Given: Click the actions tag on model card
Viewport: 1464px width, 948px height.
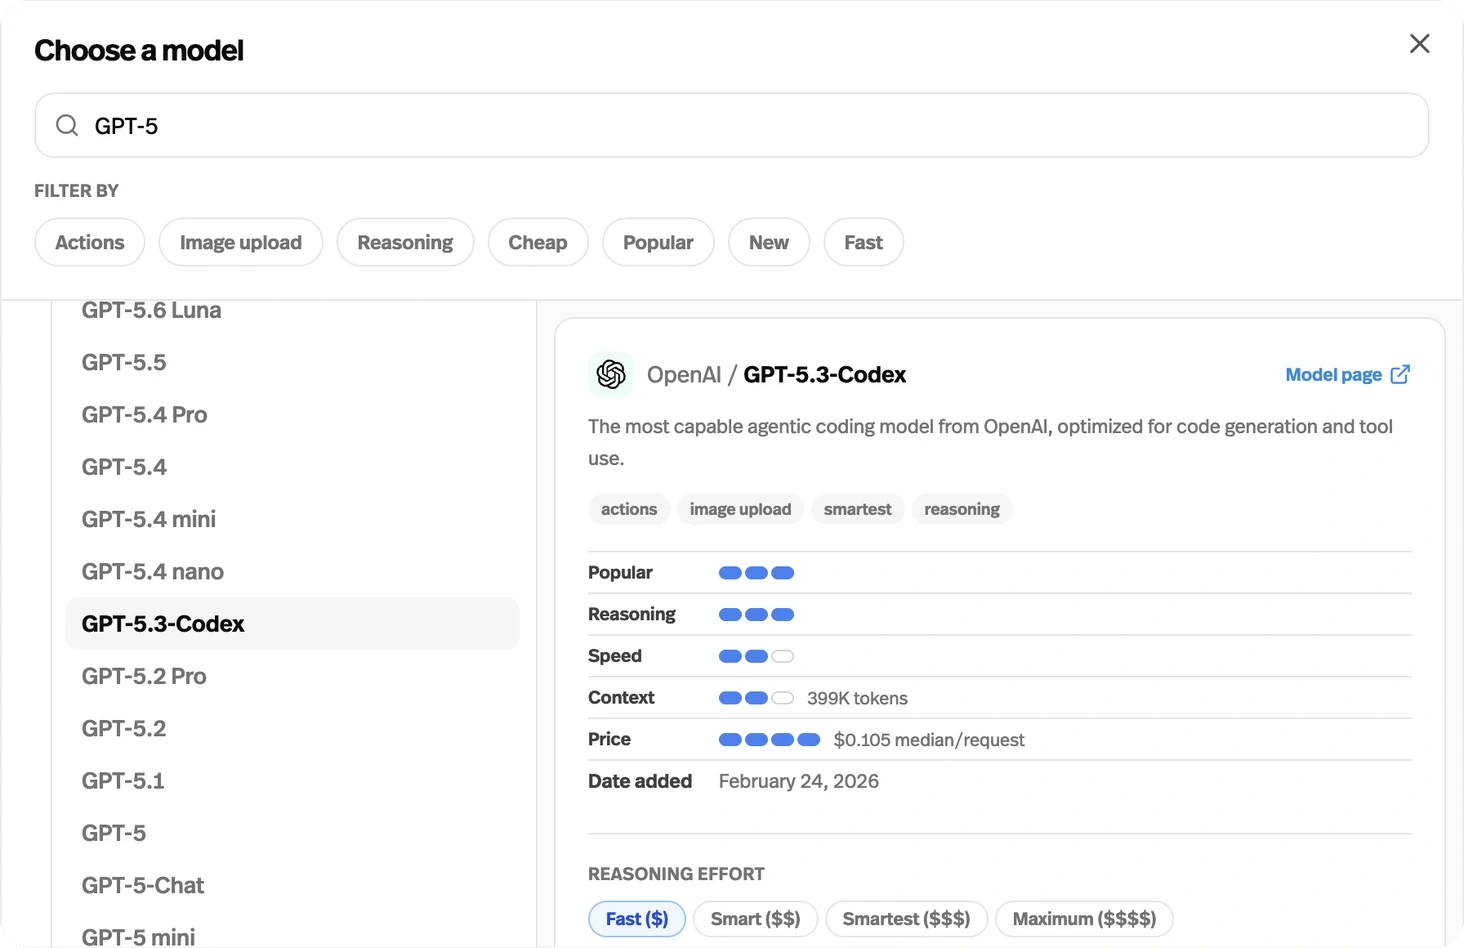Looking at the screenshot, I should click(629, 509).
